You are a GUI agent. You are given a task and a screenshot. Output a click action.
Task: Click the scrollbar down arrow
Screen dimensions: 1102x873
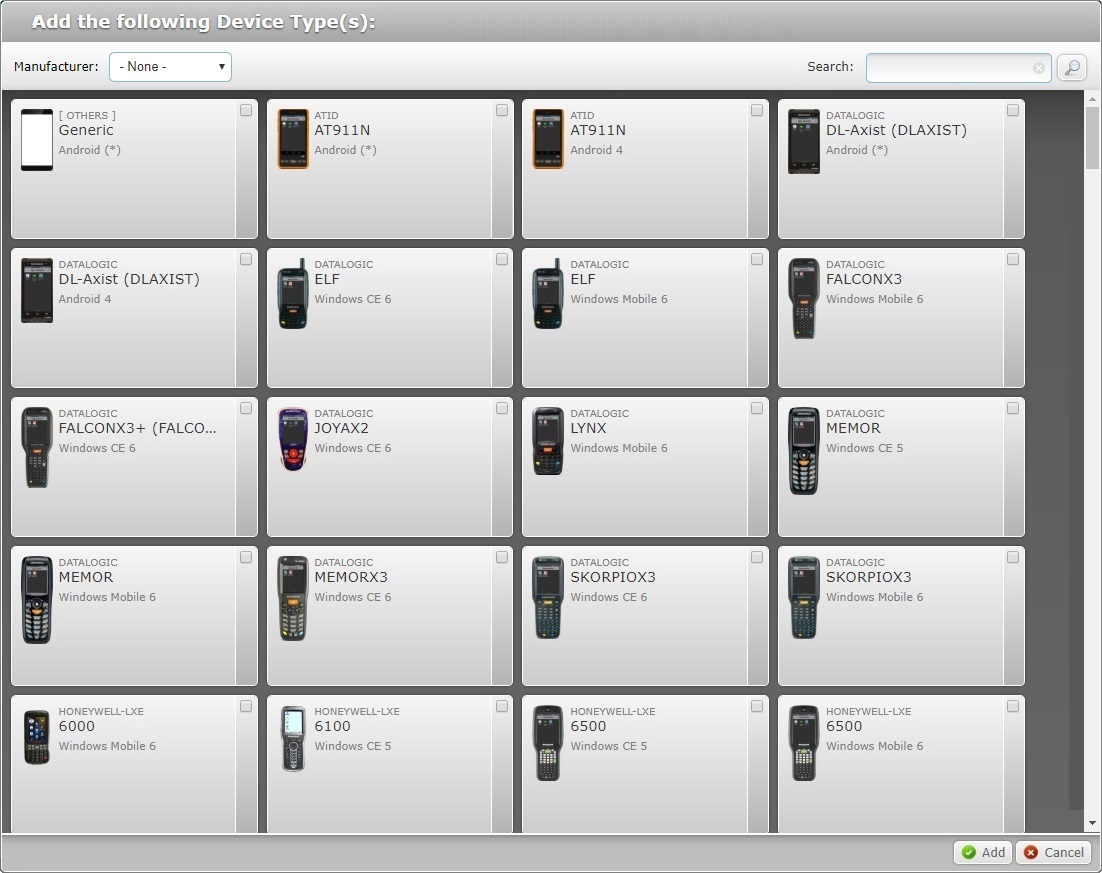coord(1092,824)
